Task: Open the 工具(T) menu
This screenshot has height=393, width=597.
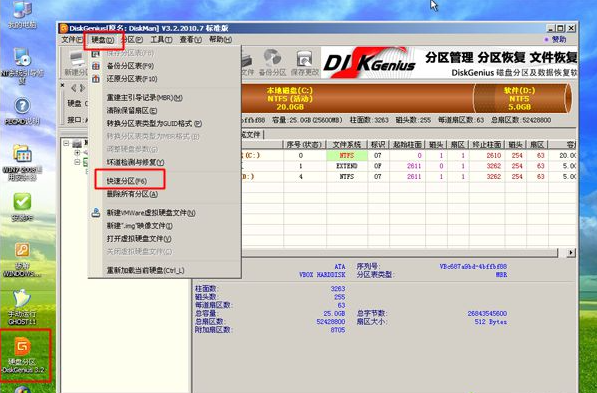Action: click(x=161, y=39)
